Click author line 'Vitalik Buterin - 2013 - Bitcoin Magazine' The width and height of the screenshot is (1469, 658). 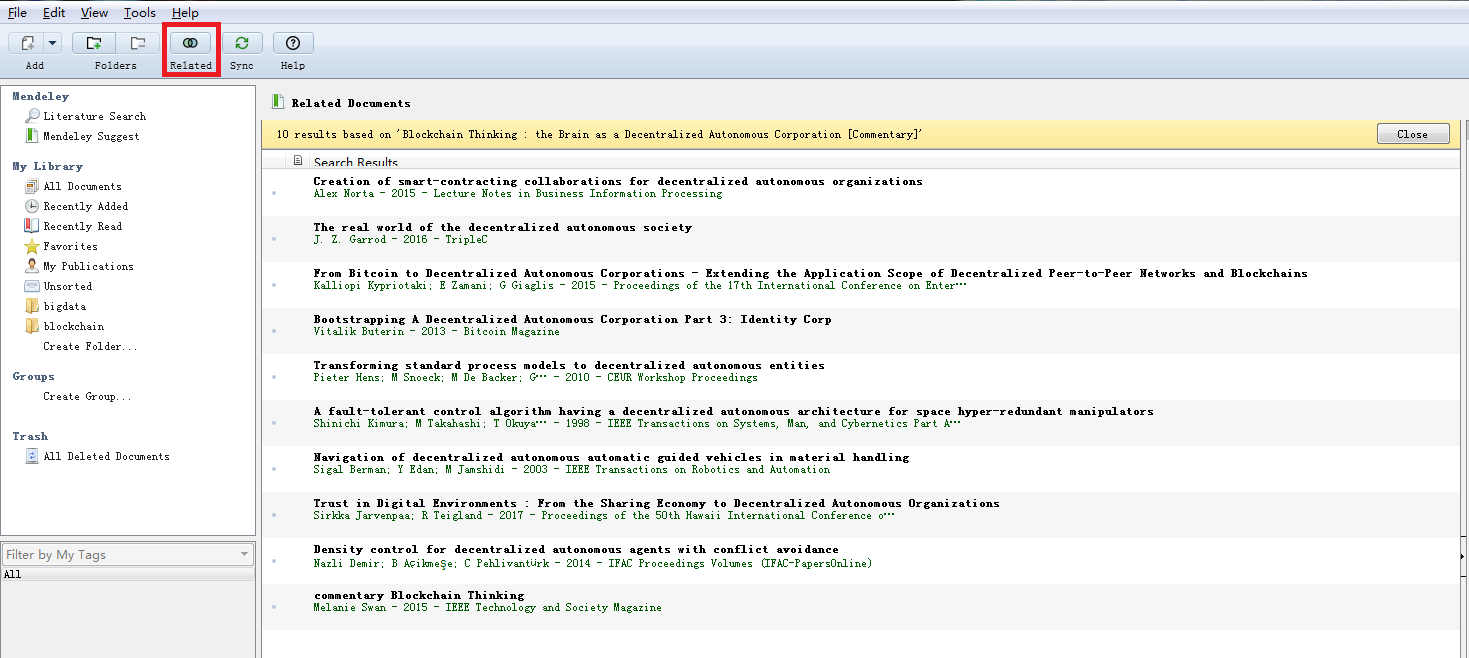[x=436, y=332]
